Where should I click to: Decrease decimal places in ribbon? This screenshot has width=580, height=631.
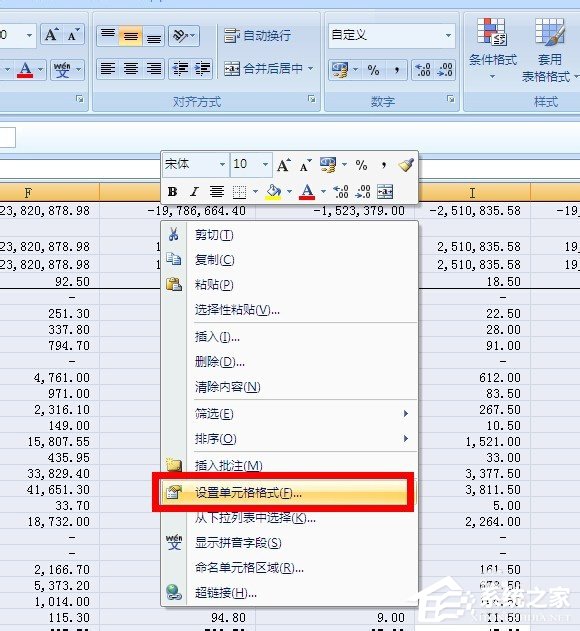445,70
